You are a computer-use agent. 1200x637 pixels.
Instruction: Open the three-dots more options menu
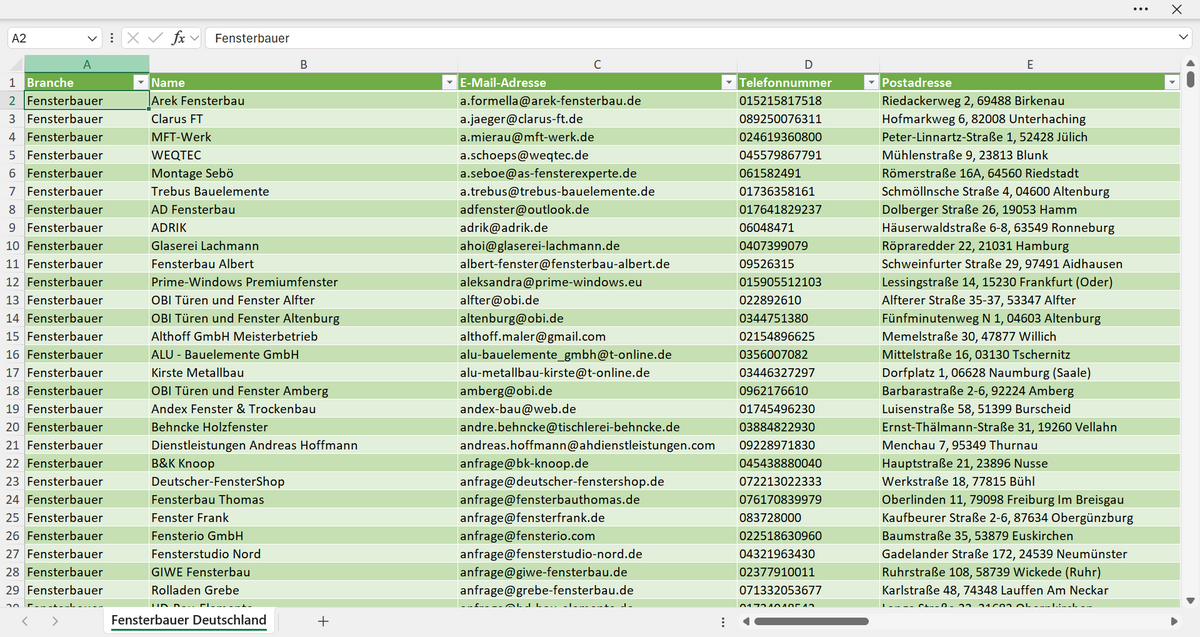click(x=1141, y=9)
